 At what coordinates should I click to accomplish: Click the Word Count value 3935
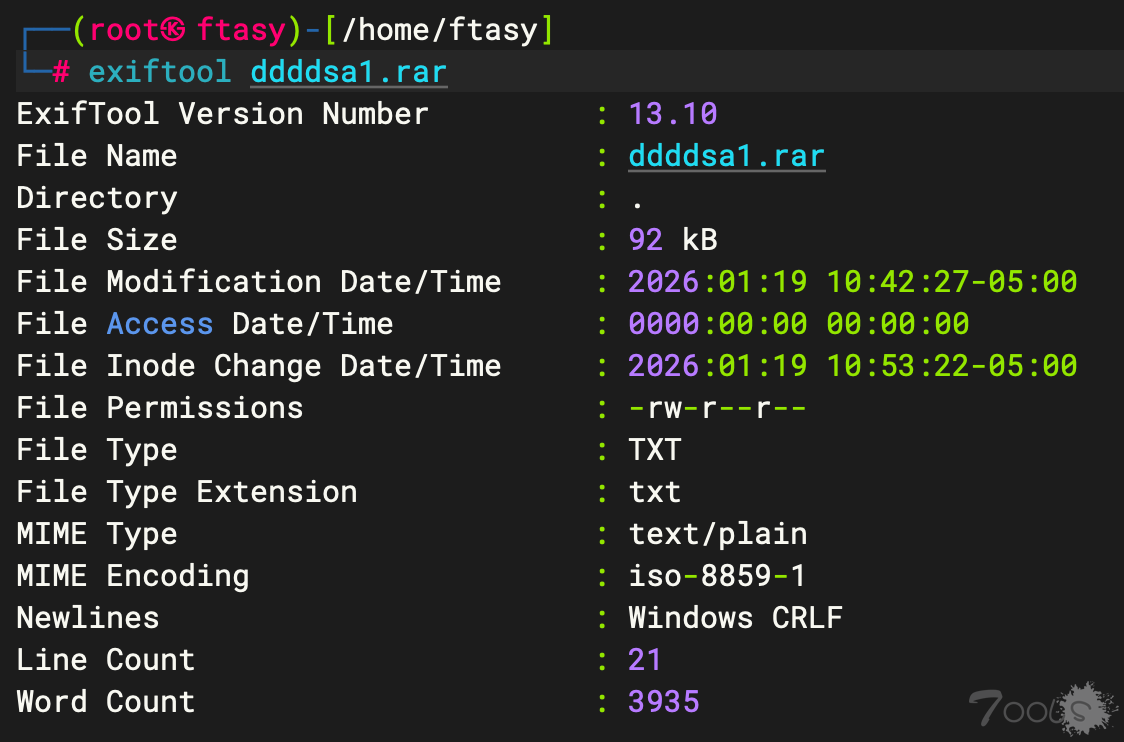(664, 702)
